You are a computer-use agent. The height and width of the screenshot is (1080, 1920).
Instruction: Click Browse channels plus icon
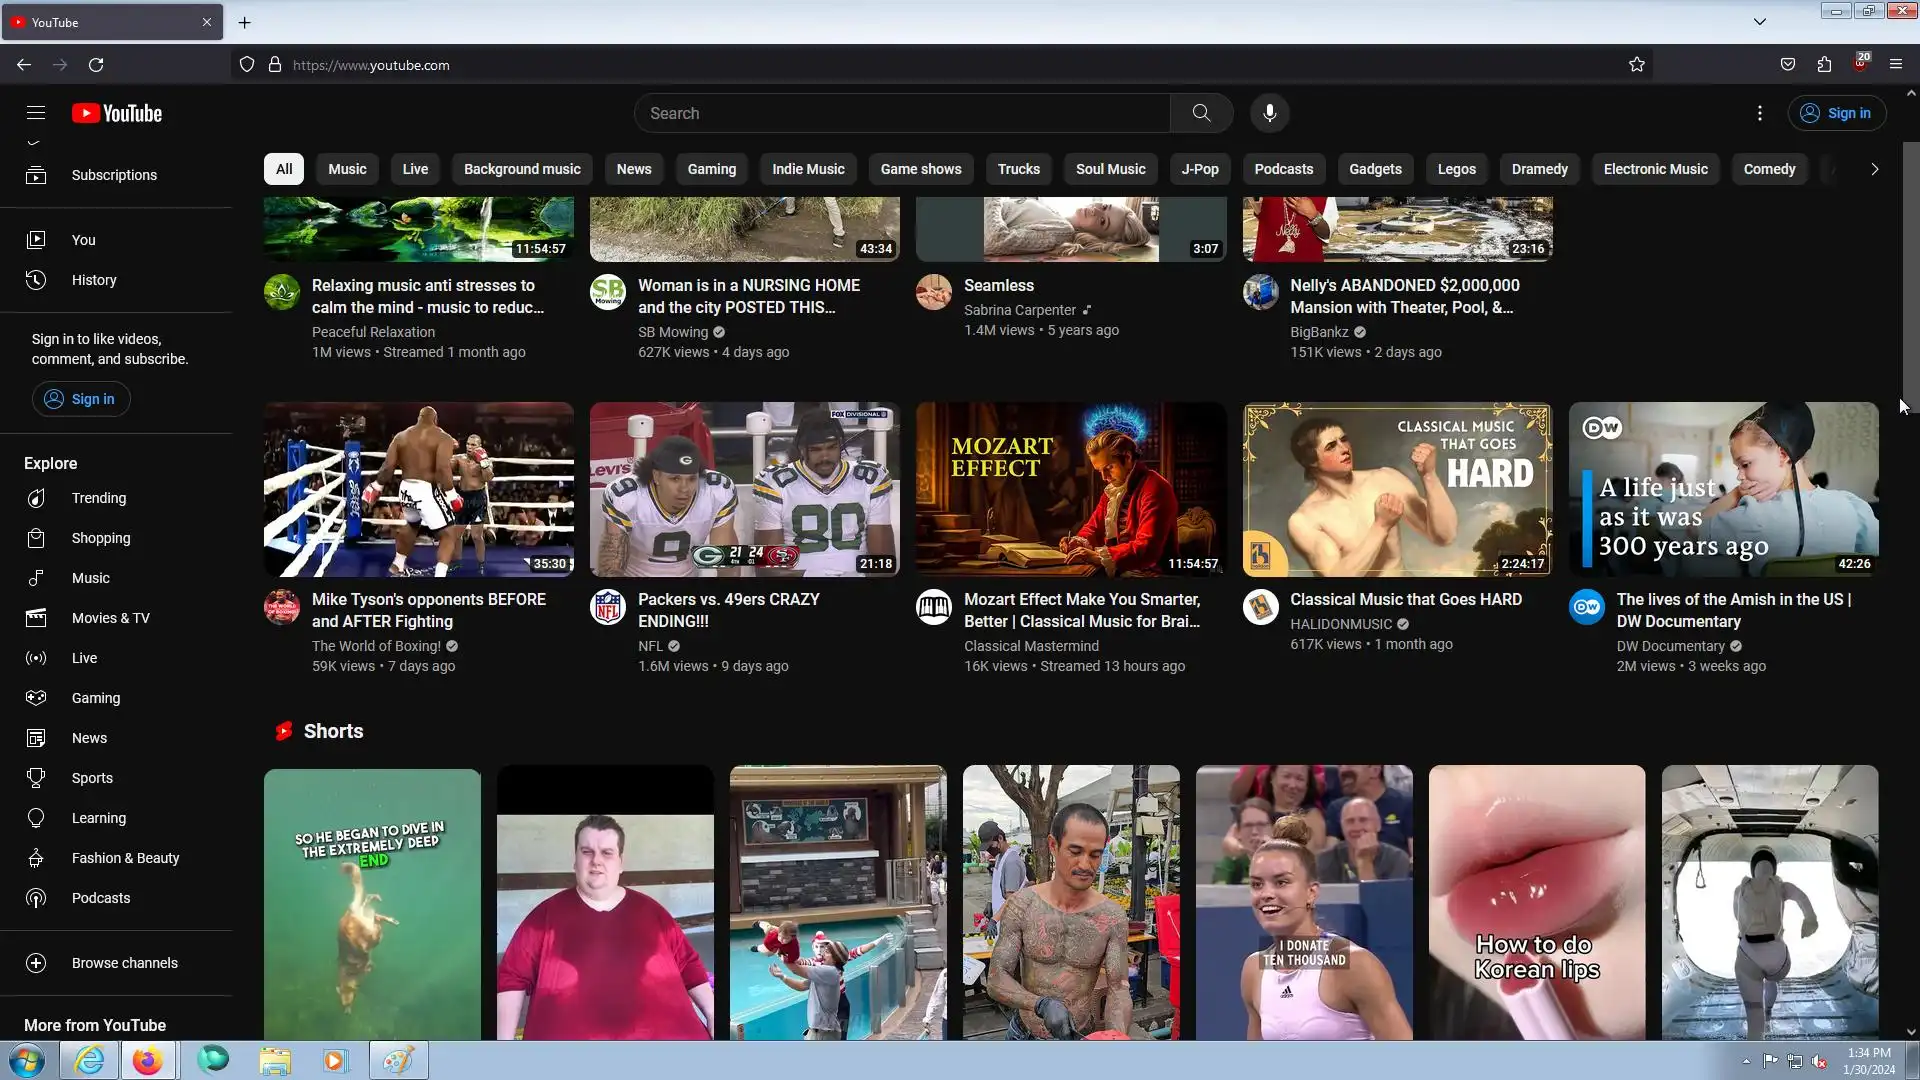click(36, 963)
